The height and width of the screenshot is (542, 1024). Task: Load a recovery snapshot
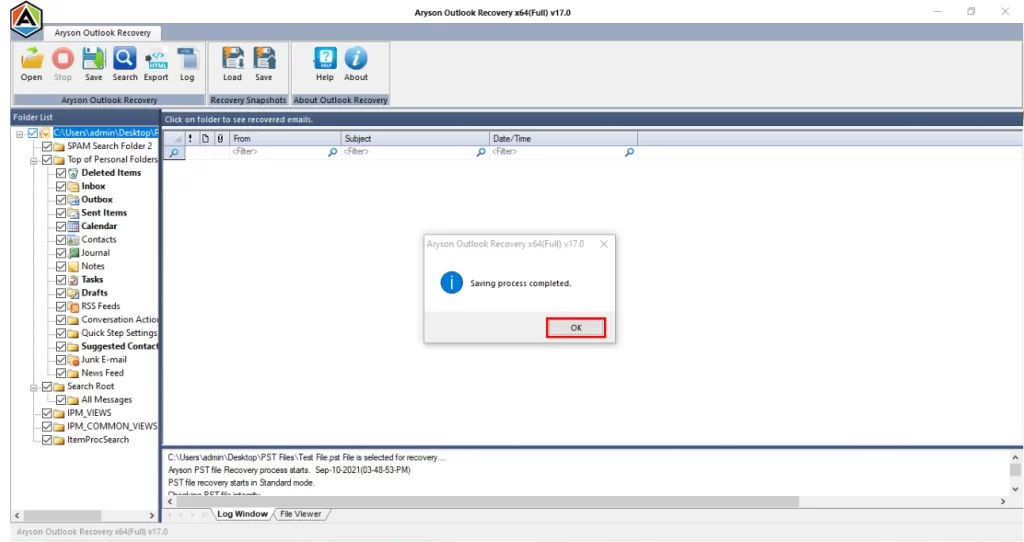(232, 59)
